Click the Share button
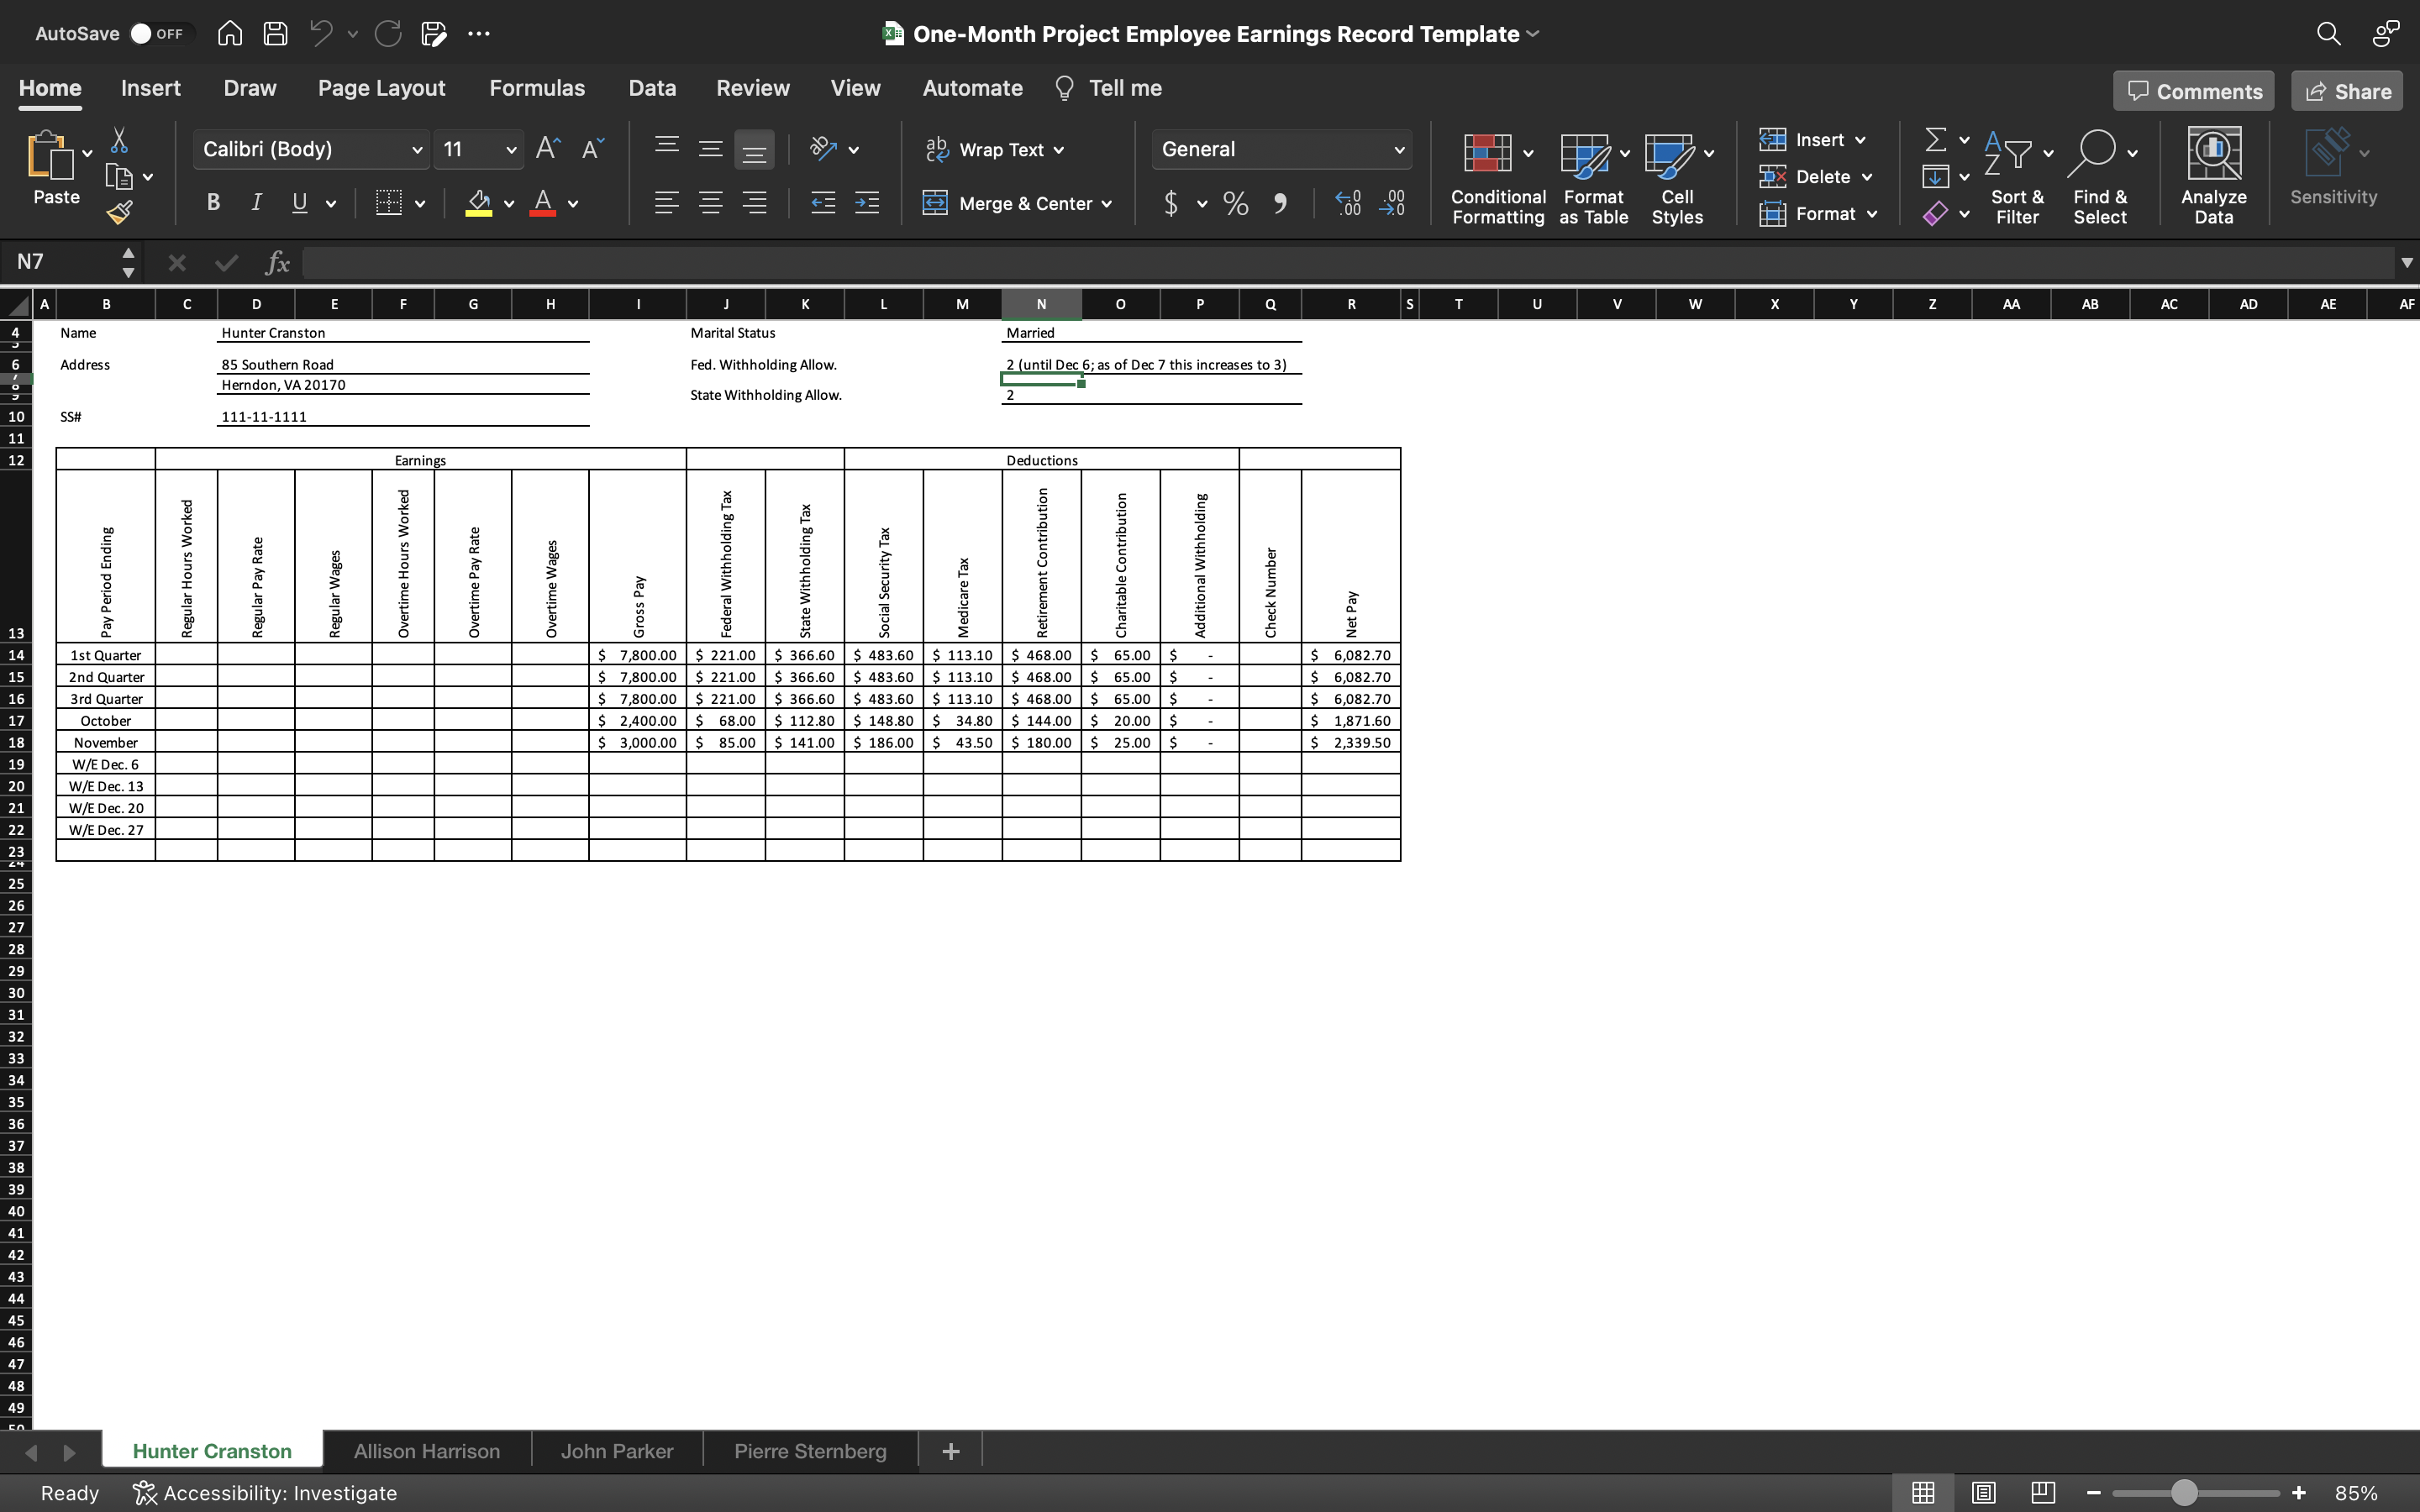The height and width of the screenshot is (1512, 2420). pyautogui.click(x=2349, y=91)
